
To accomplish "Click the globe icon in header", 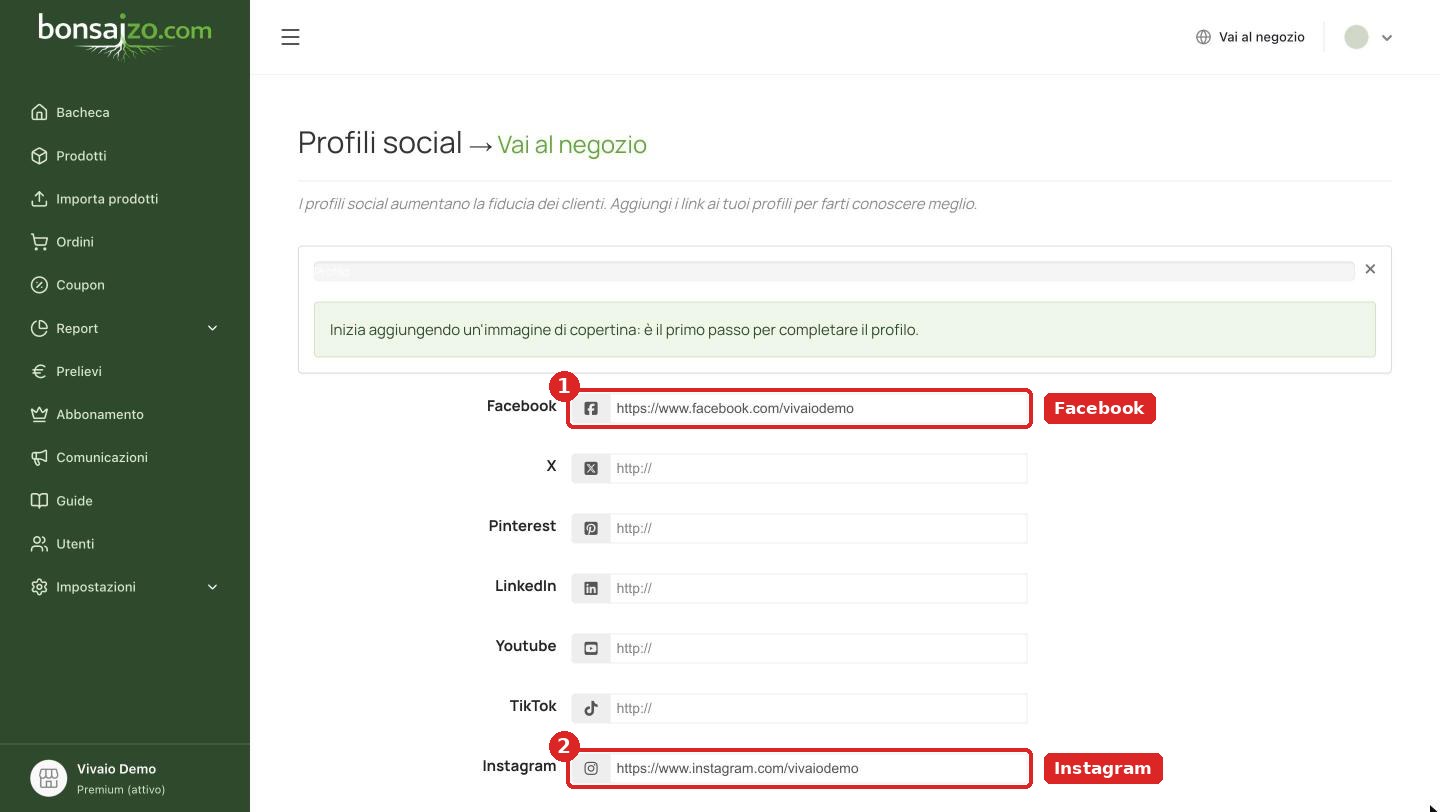I will [x=1203, y=37].
